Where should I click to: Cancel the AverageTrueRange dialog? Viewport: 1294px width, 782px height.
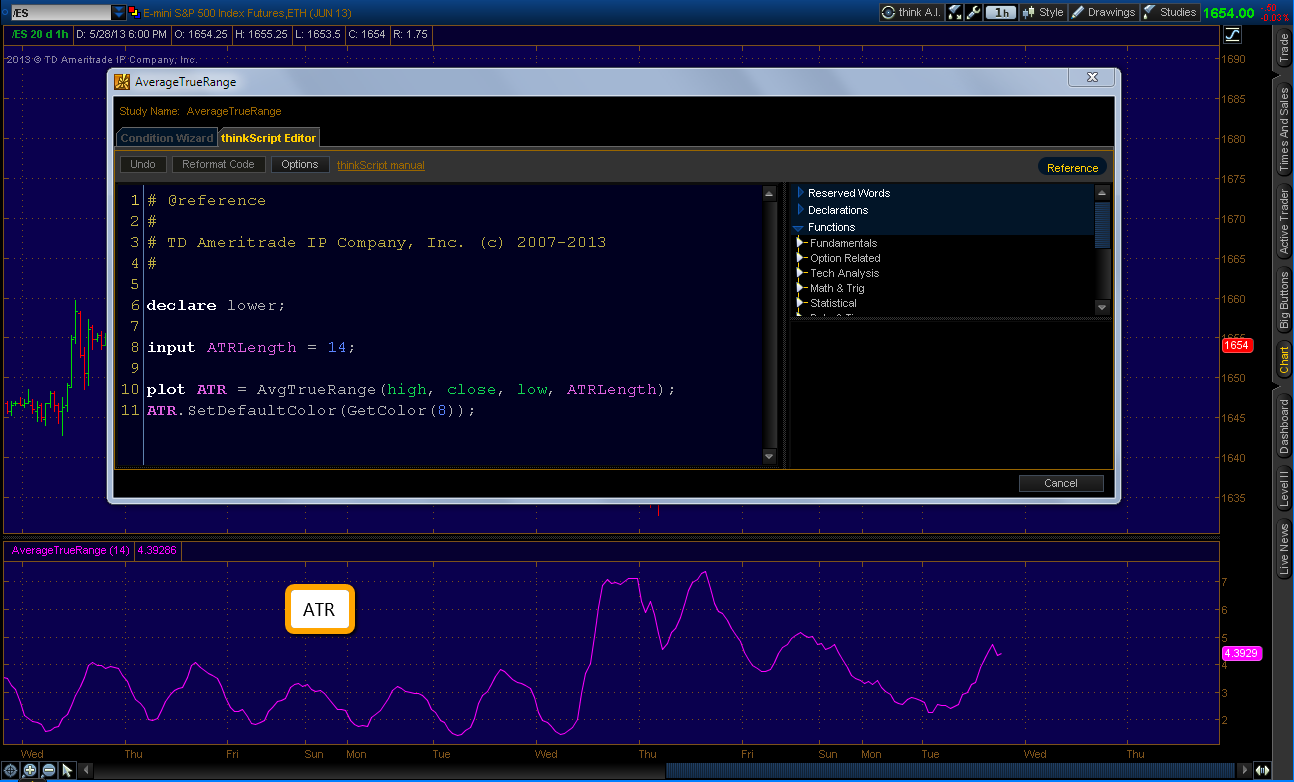1061,483
